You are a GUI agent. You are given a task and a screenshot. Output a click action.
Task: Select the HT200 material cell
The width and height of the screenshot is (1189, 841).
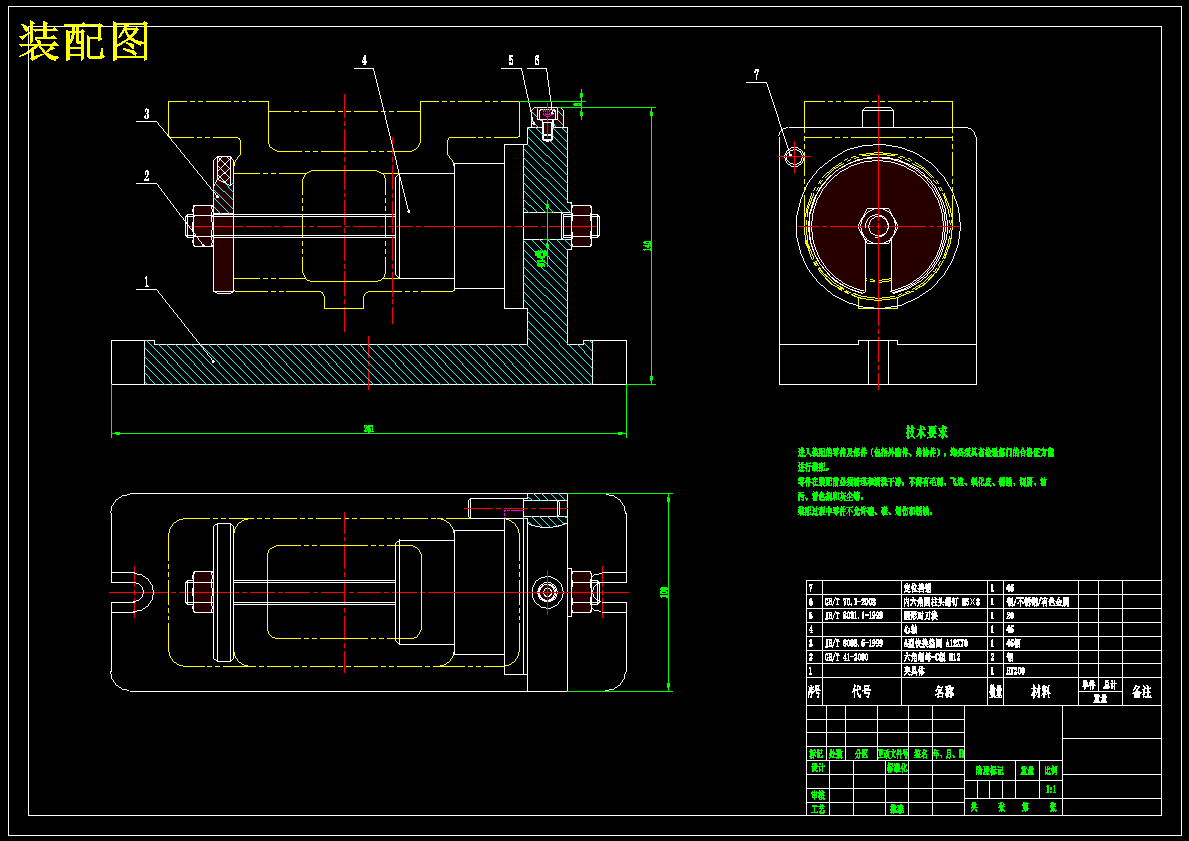tap(1017, 671)
